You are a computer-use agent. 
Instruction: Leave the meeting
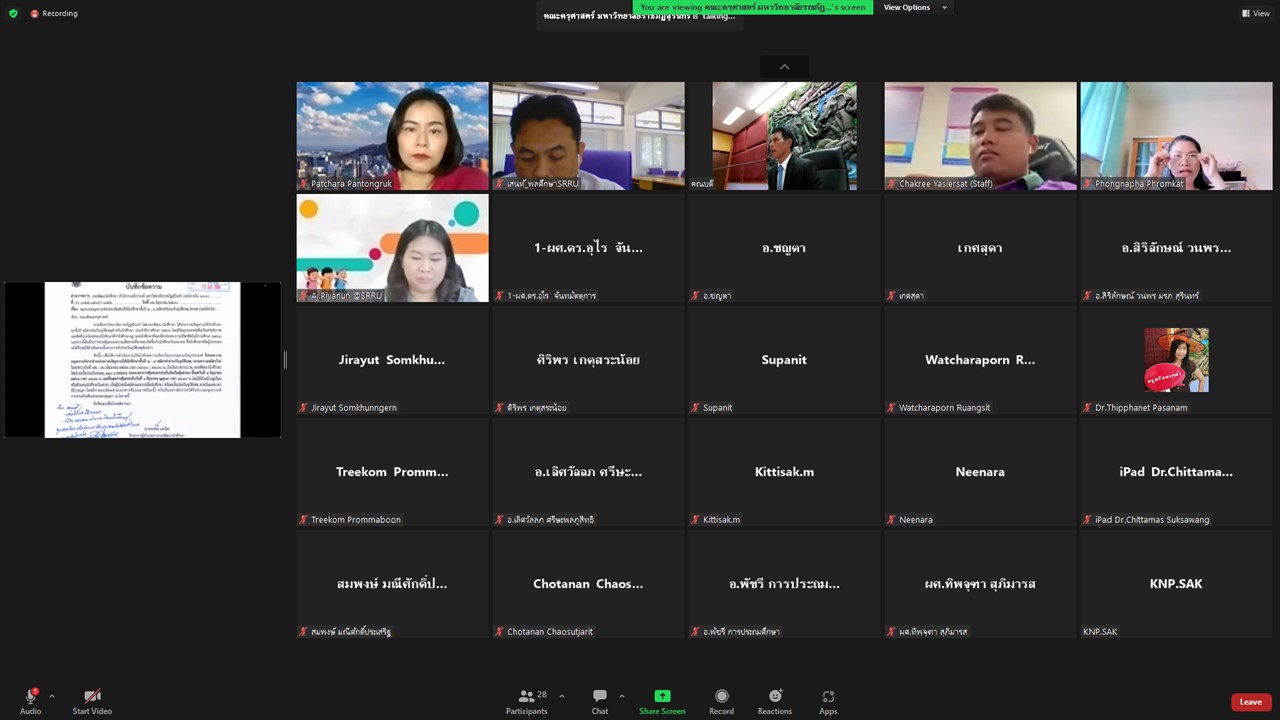click(1250, 702)
